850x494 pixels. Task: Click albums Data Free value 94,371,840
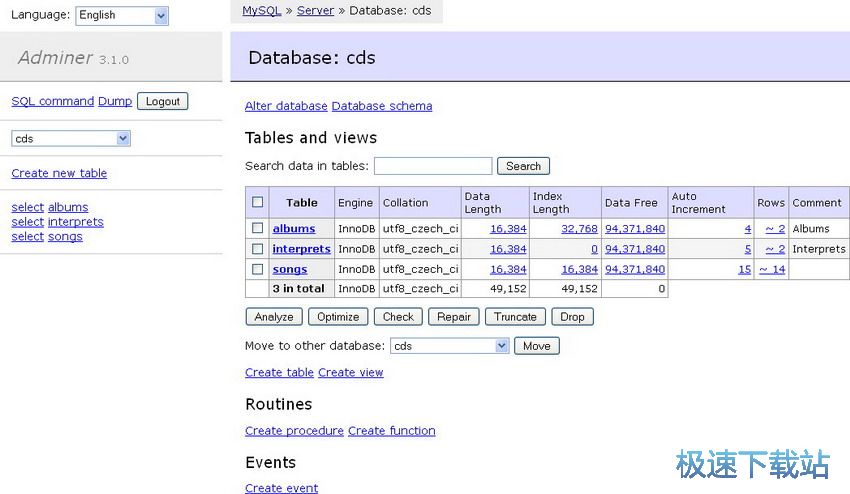click(635, 229)
